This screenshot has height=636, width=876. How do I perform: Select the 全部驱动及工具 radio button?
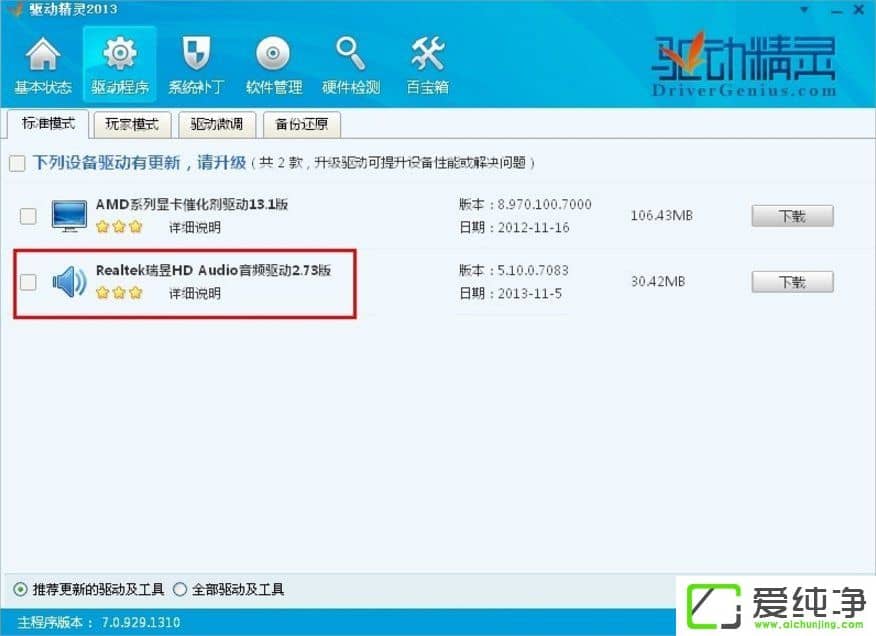tap(180, 589)
